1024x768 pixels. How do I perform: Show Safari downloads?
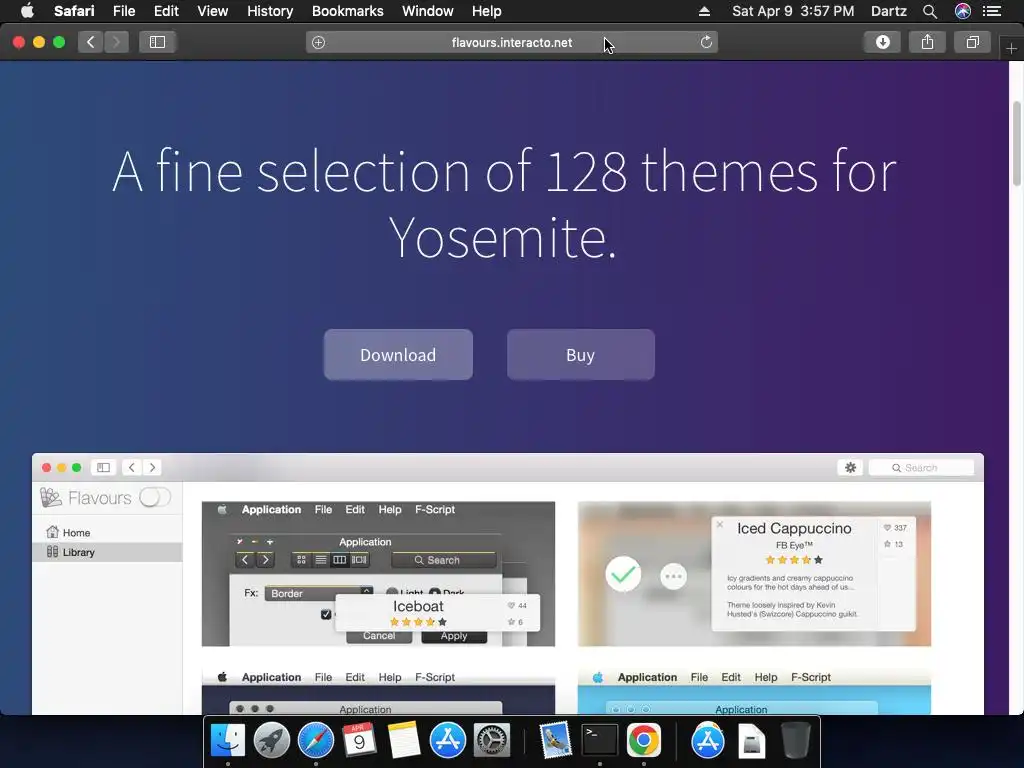pyautogui.click(x=882, y=42)
